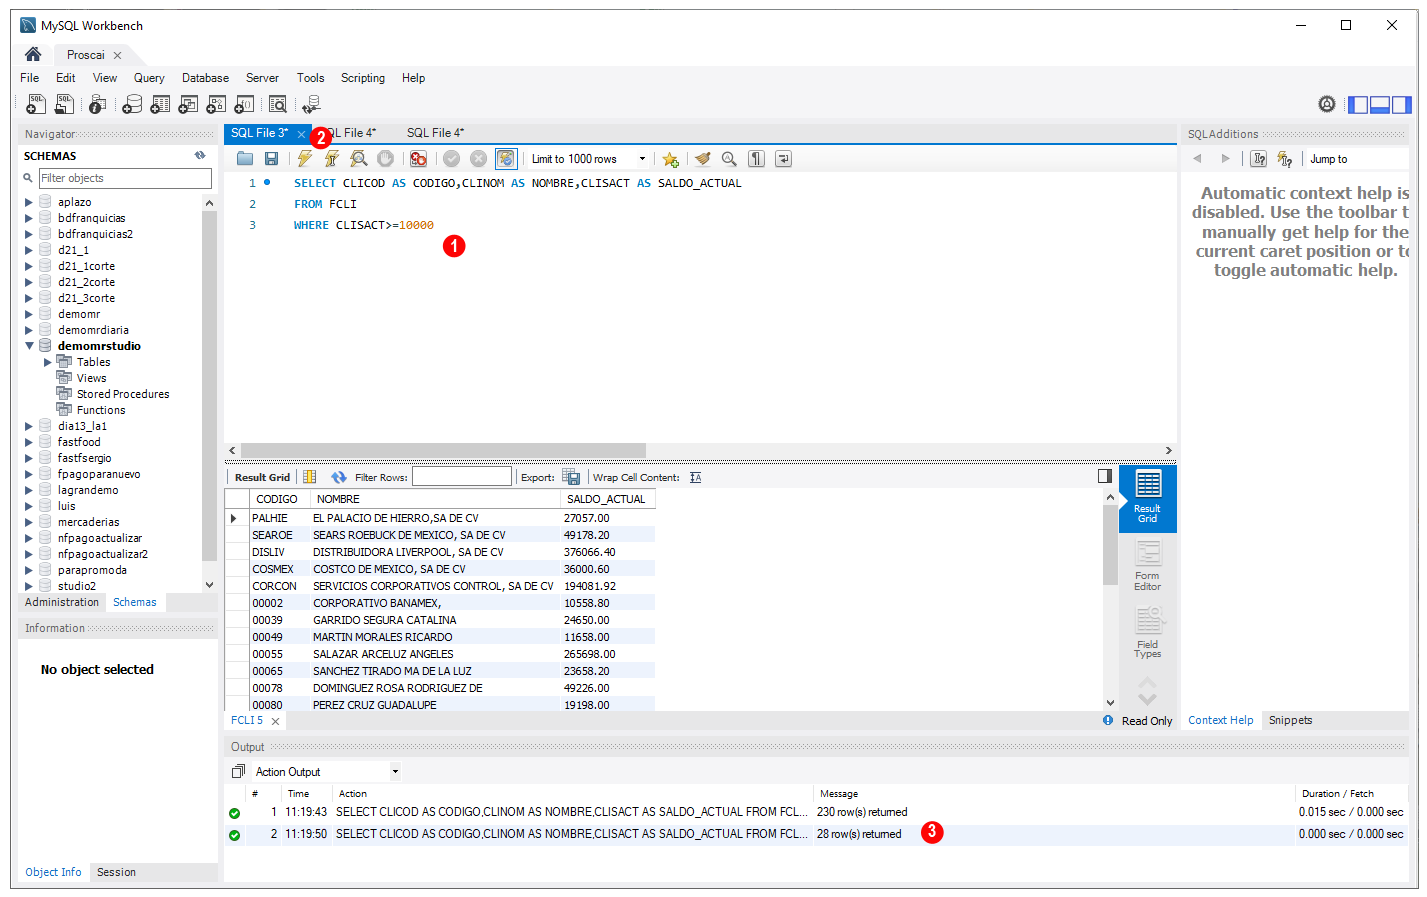1427x897 pixels.
Task: Expand the aplazo schema
Action: tap(29, 202)
